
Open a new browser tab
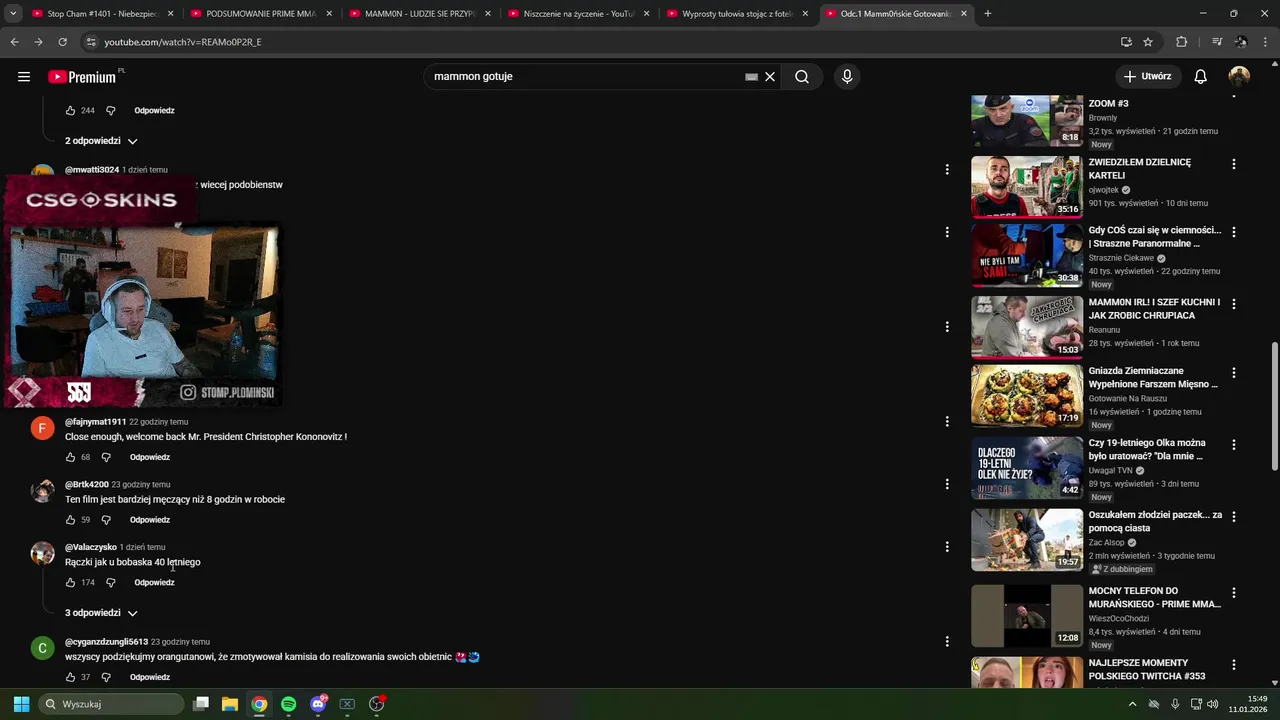pyautogui.click(x=988, y=14)
